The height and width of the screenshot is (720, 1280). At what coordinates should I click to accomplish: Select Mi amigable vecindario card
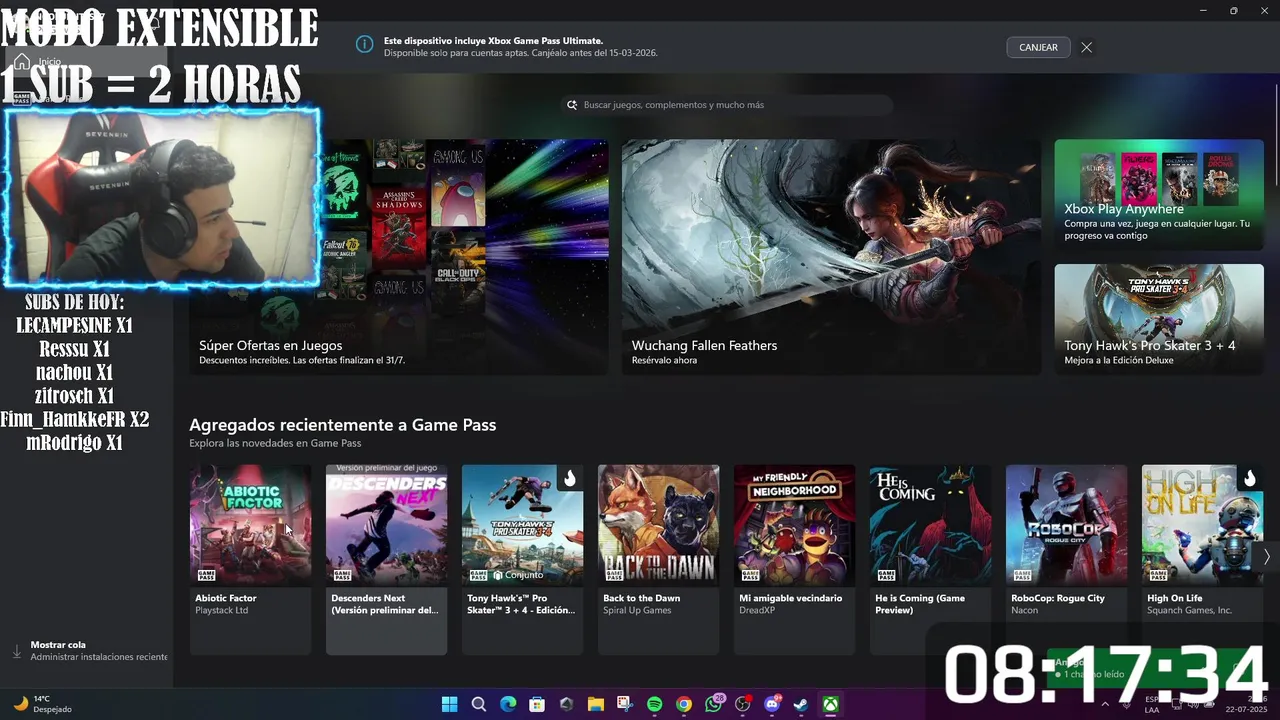point(794,559)
